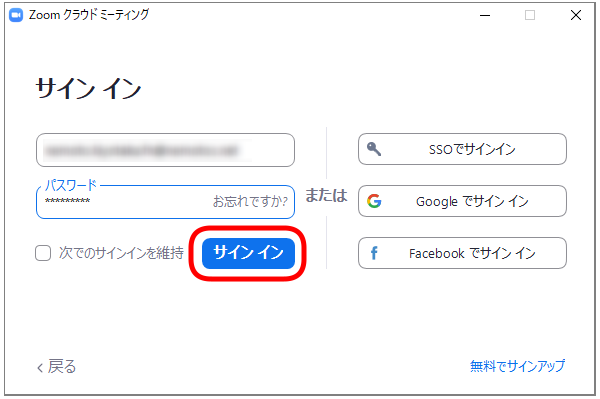Click the 次でのサインインを維持 label text

[121, 253]
